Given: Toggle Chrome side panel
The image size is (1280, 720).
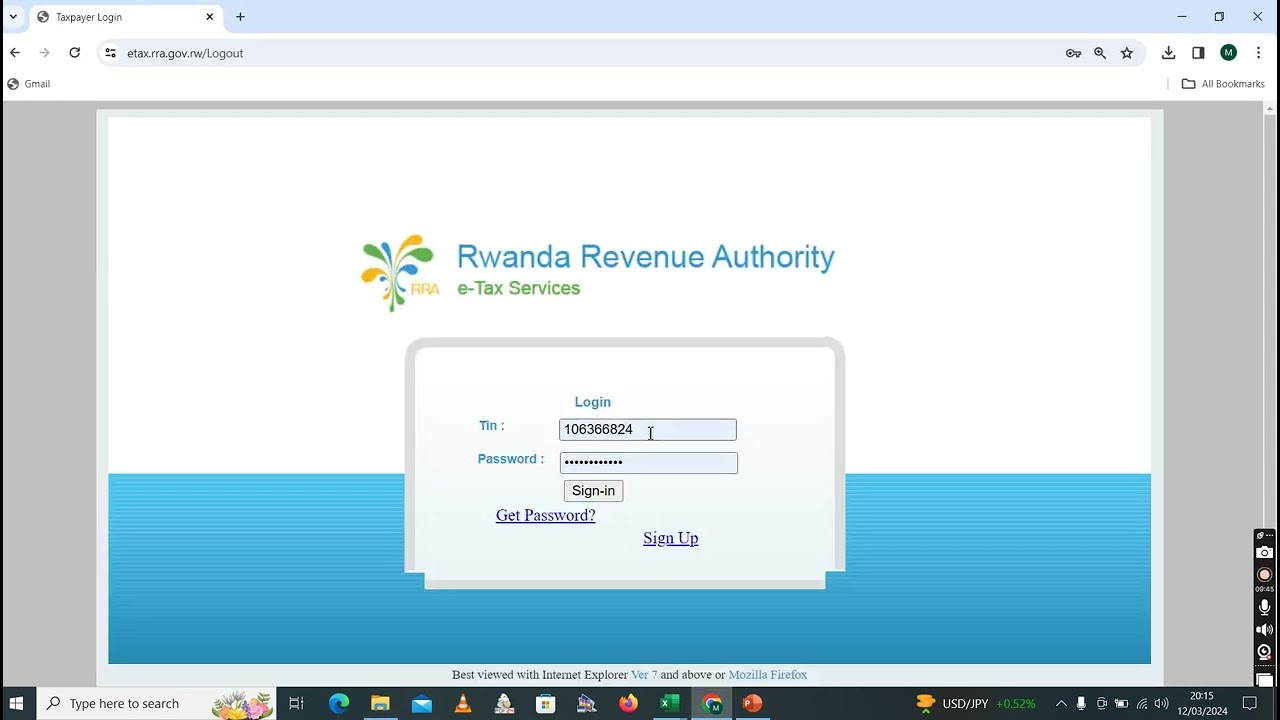Looking at the screenshot, I should point(1198,53).
